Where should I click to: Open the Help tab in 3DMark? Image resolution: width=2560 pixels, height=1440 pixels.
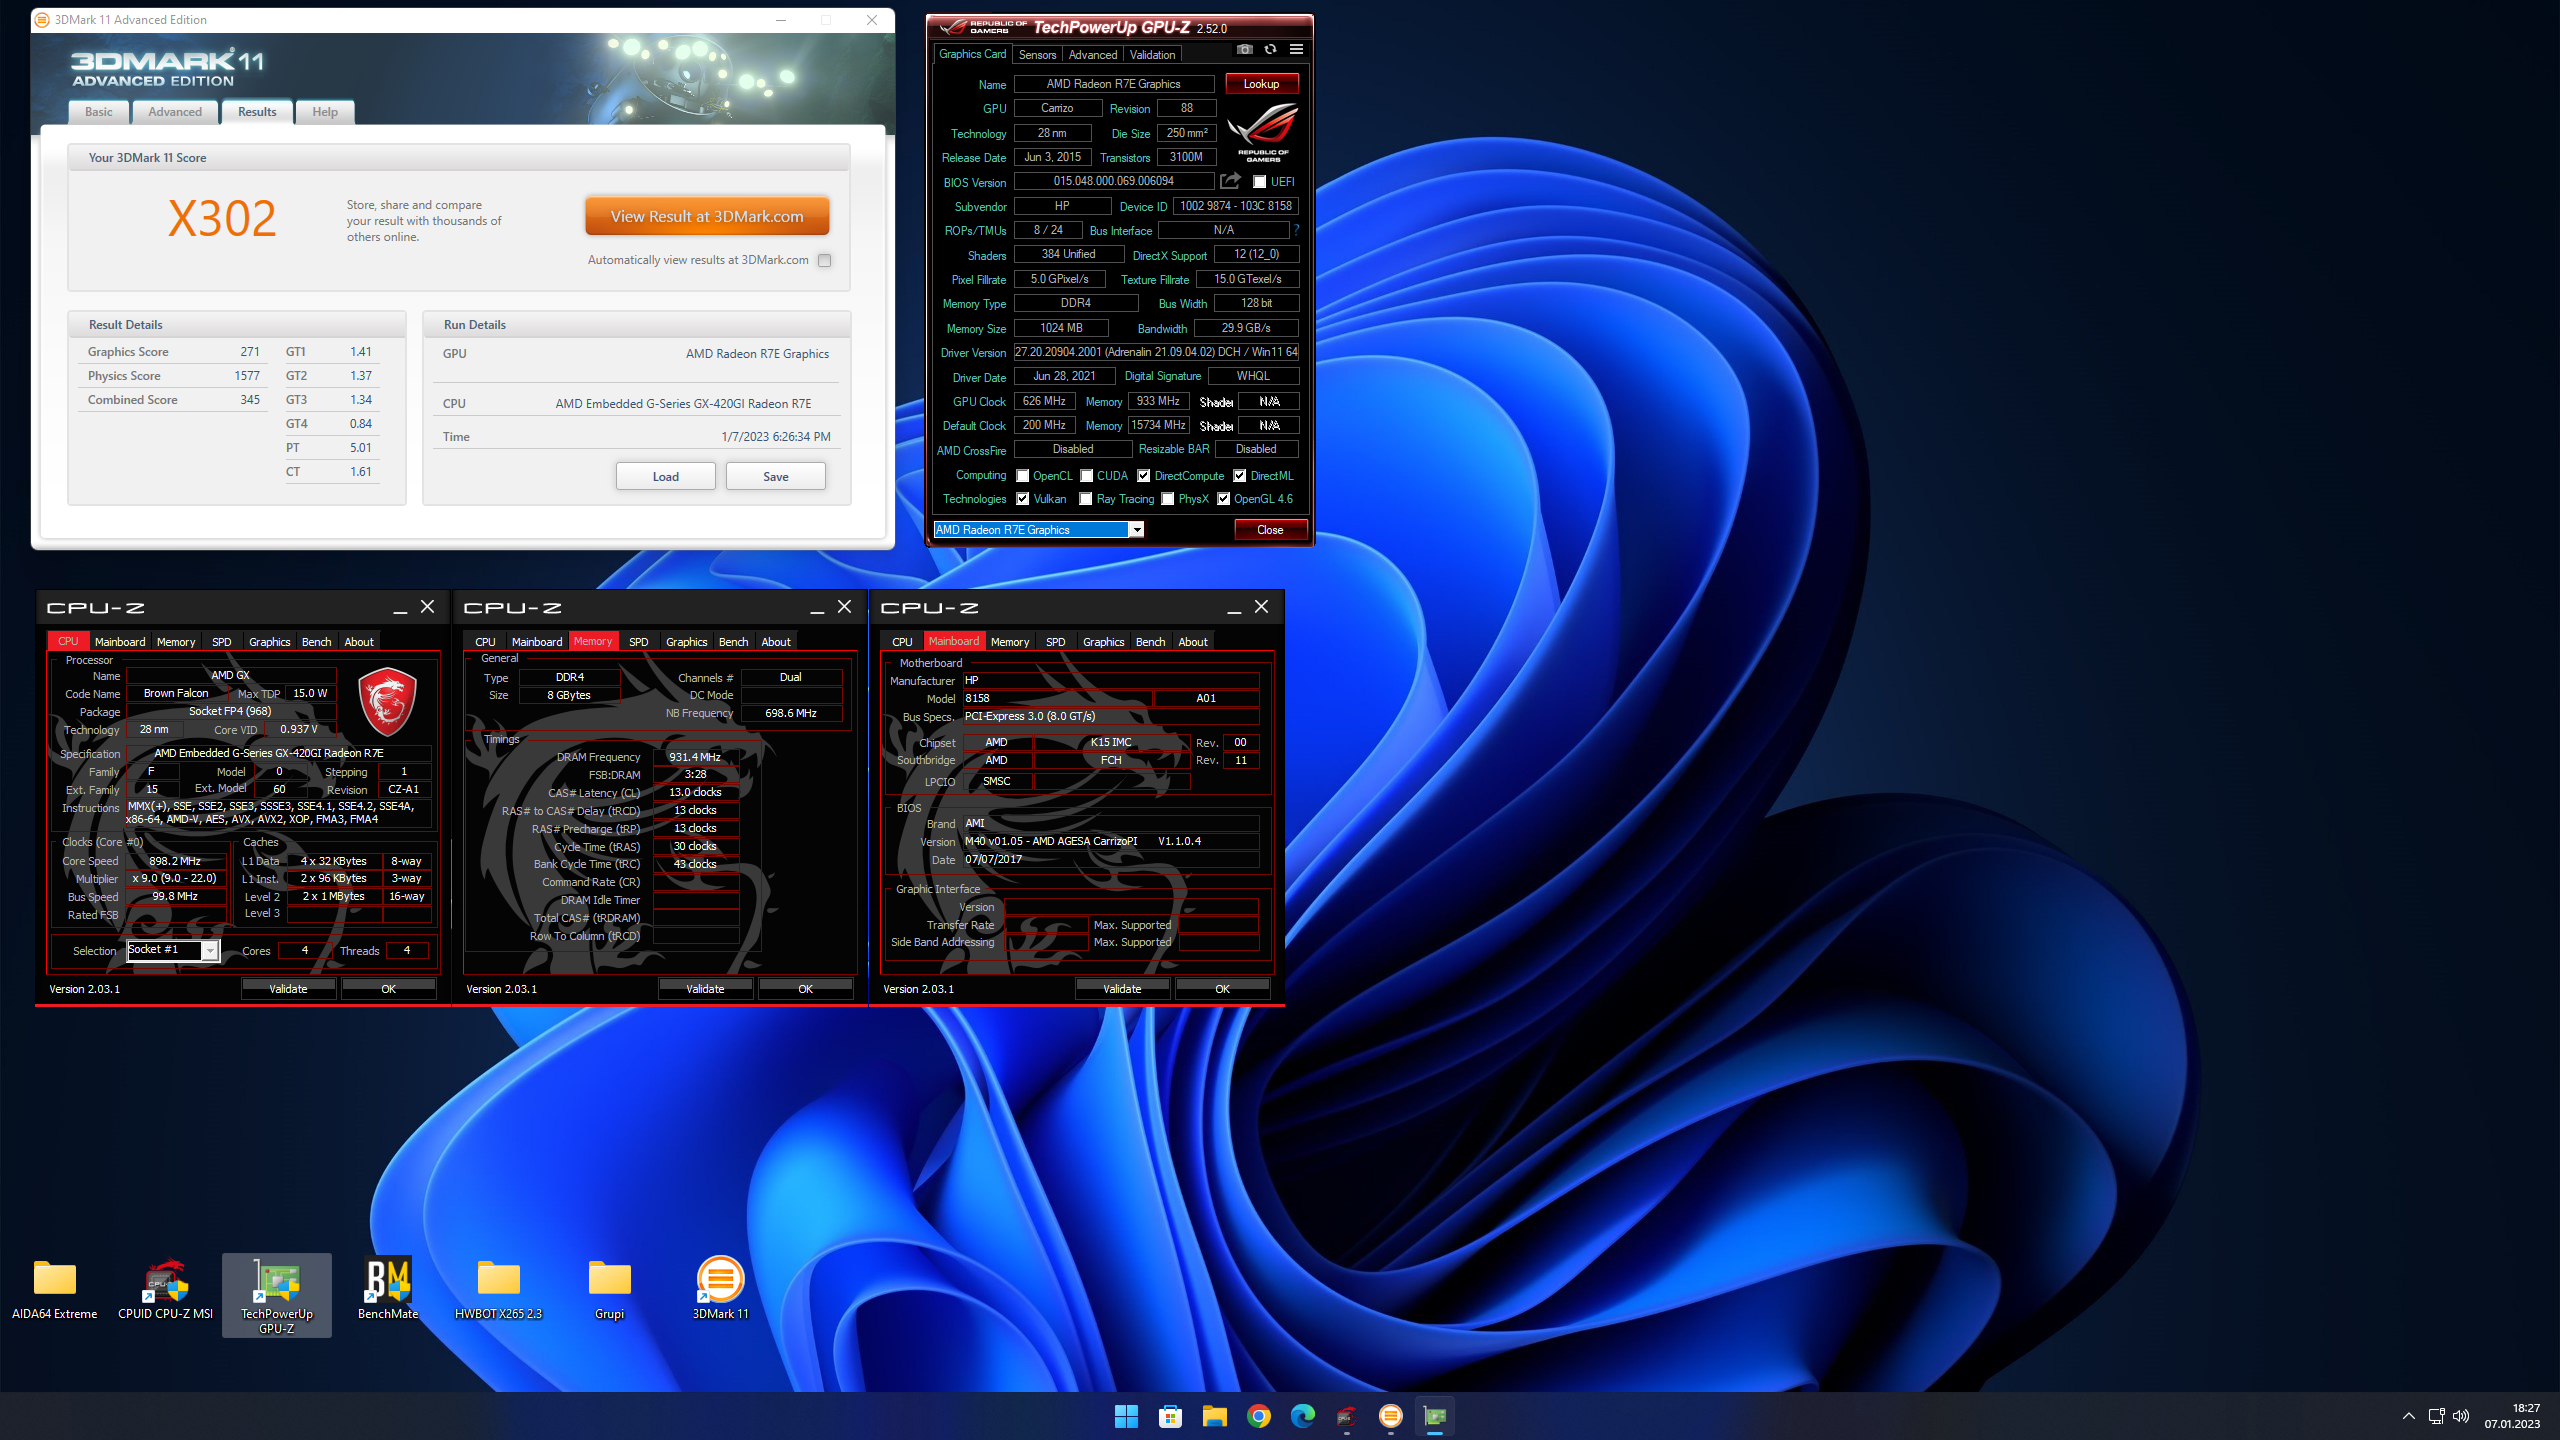tap(324, 112)
